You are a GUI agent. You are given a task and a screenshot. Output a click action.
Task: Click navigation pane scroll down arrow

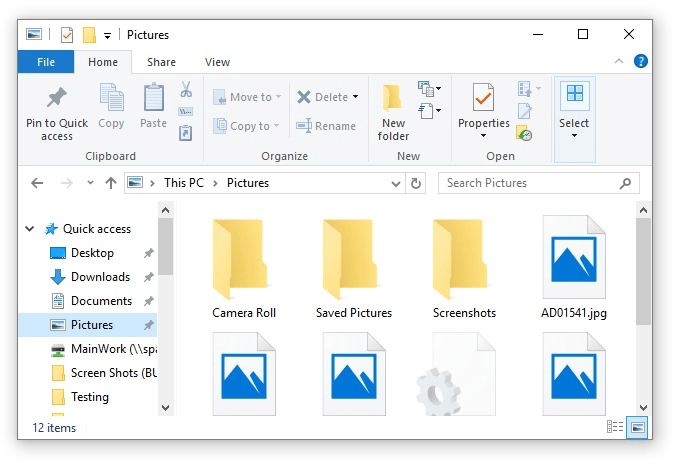166,408
